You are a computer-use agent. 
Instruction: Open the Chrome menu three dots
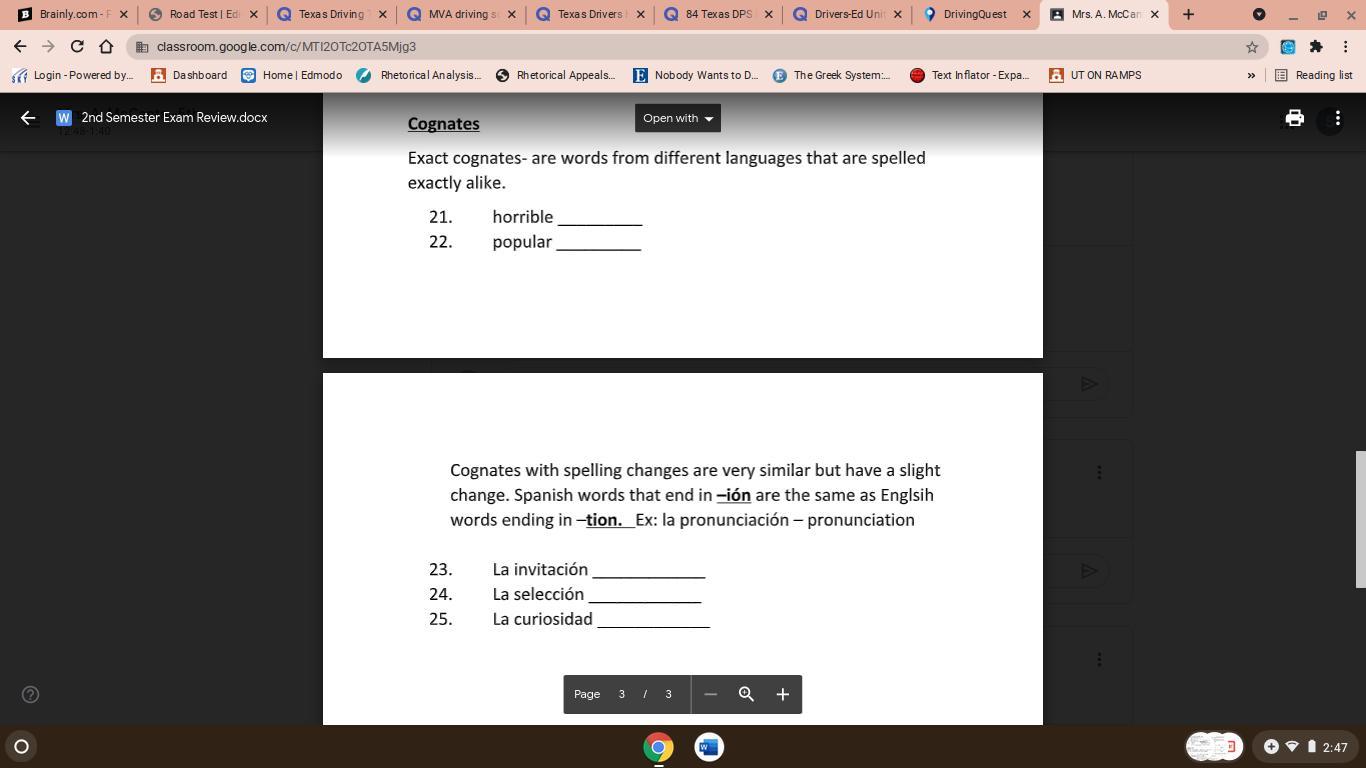pyautogui.click(x=1345, y=47)
